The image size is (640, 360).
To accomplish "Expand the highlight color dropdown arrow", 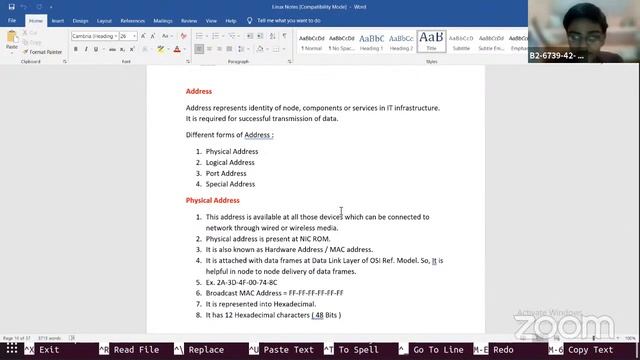I will click(168, 49).
